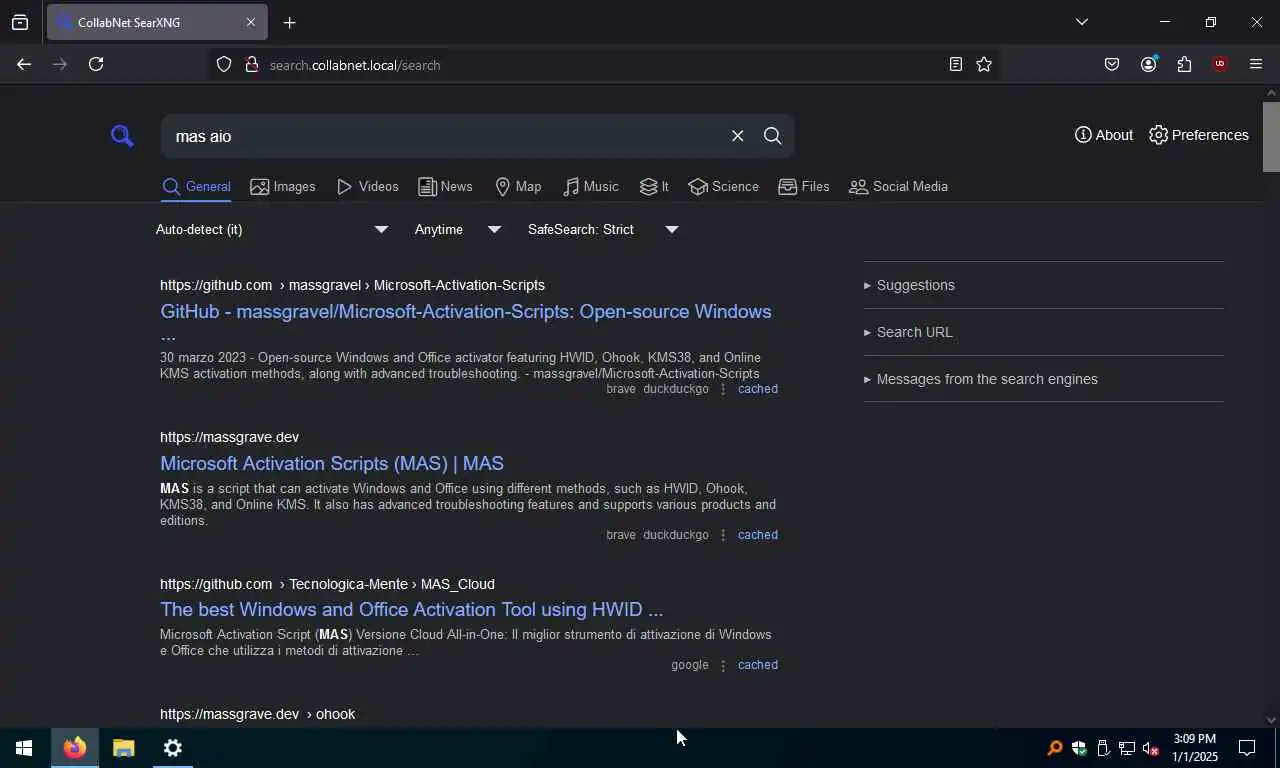Open more options dots for massgrave.dev result
The image size is (1280, 768).
723,535
